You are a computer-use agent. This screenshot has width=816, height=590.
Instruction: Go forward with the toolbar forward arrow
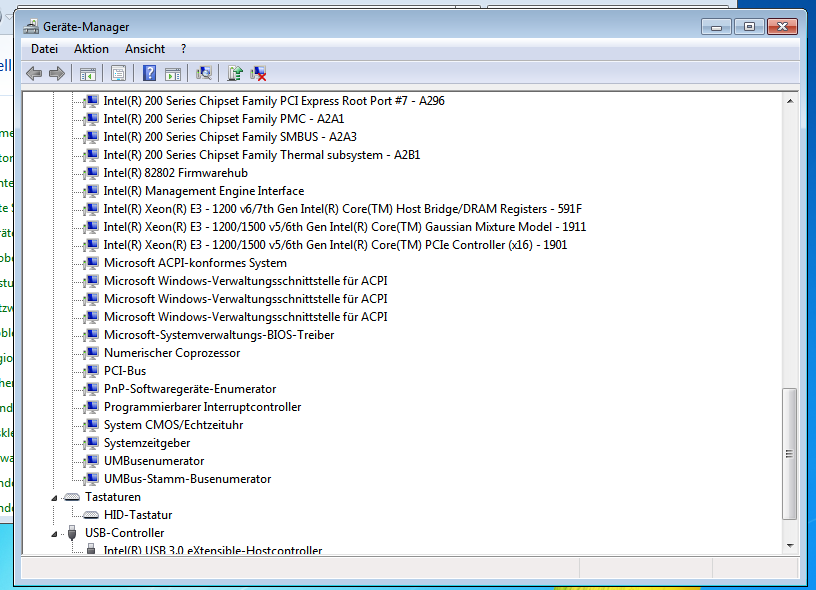coord(57,73)
